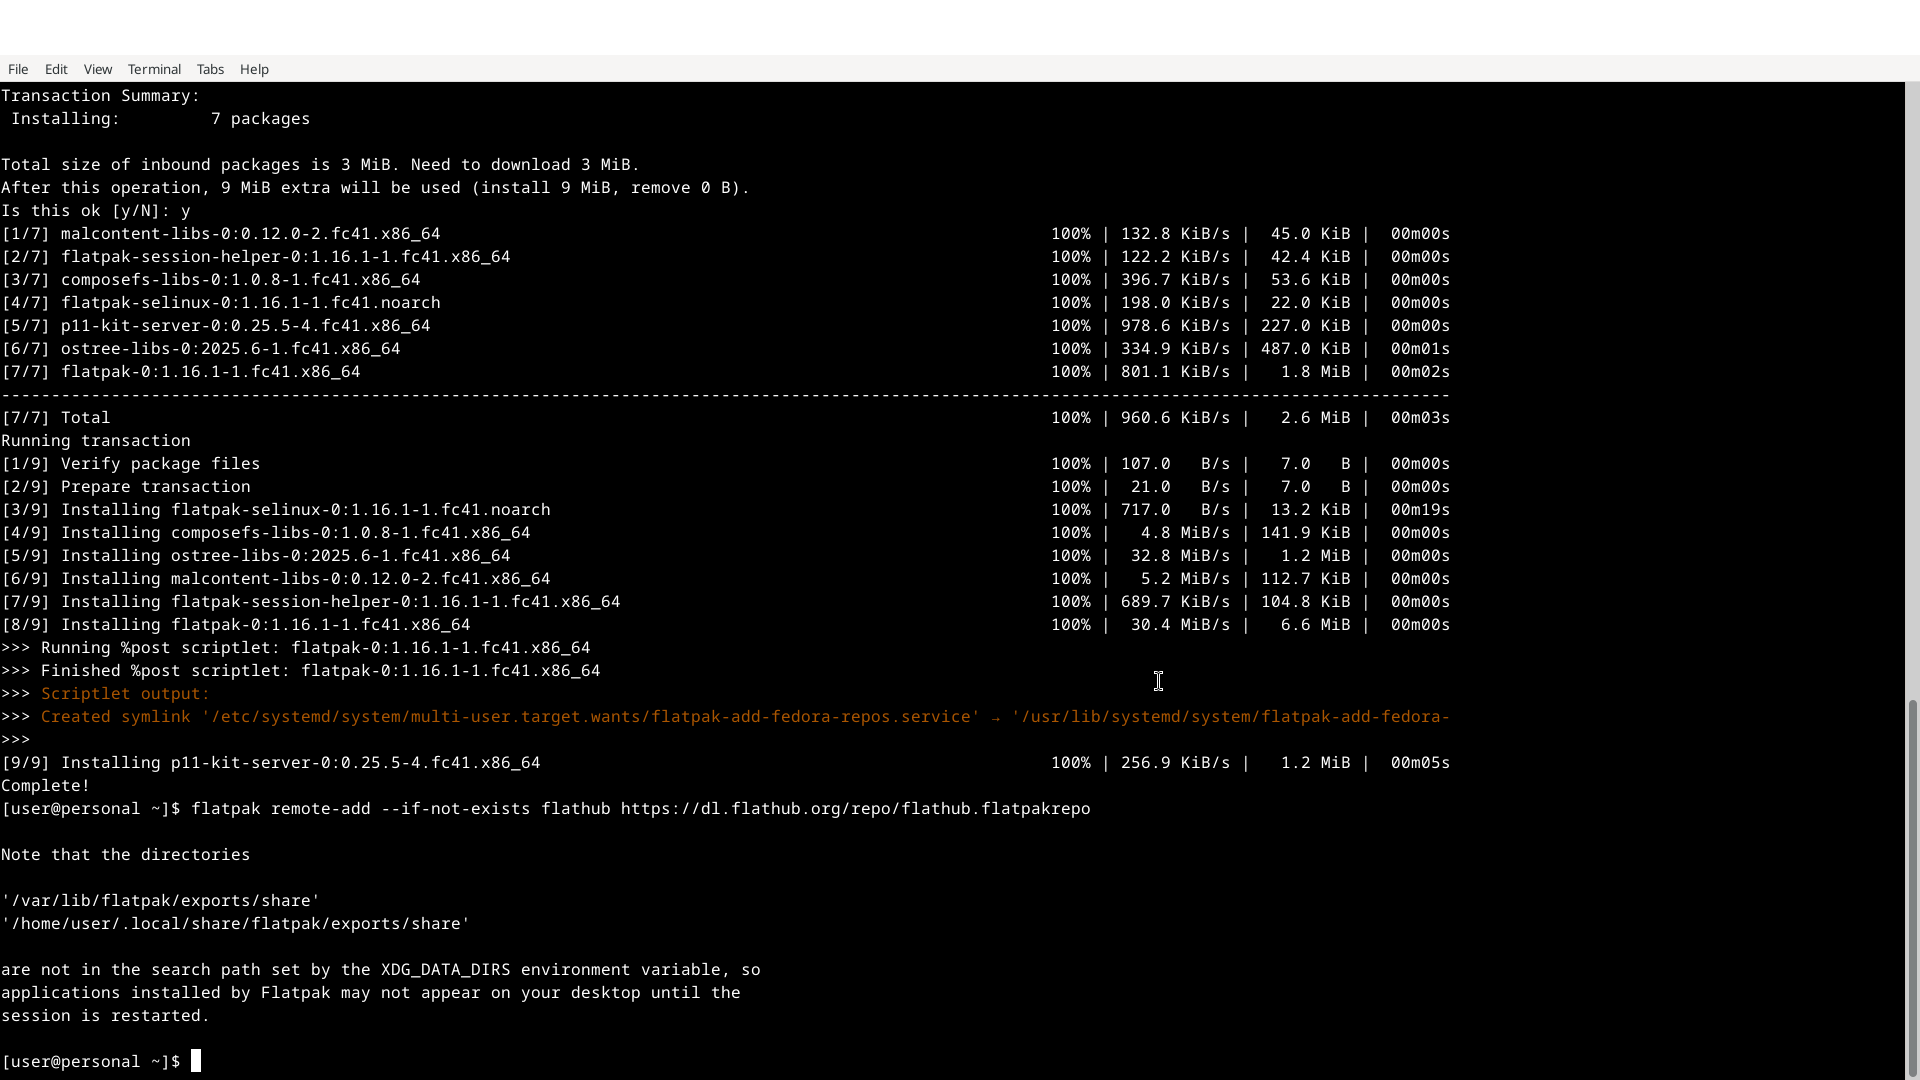Click the '[7/7] Total' download line
This screenshot has width=1920, height=1080.
[x=56, y=418]
